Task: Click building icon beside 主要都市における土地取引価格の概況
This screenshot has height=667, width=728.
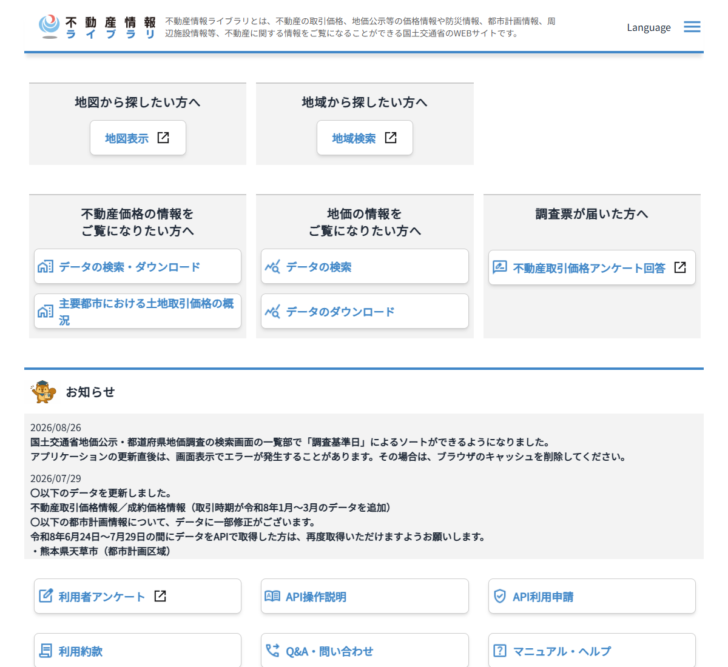Action: (46, 311)
